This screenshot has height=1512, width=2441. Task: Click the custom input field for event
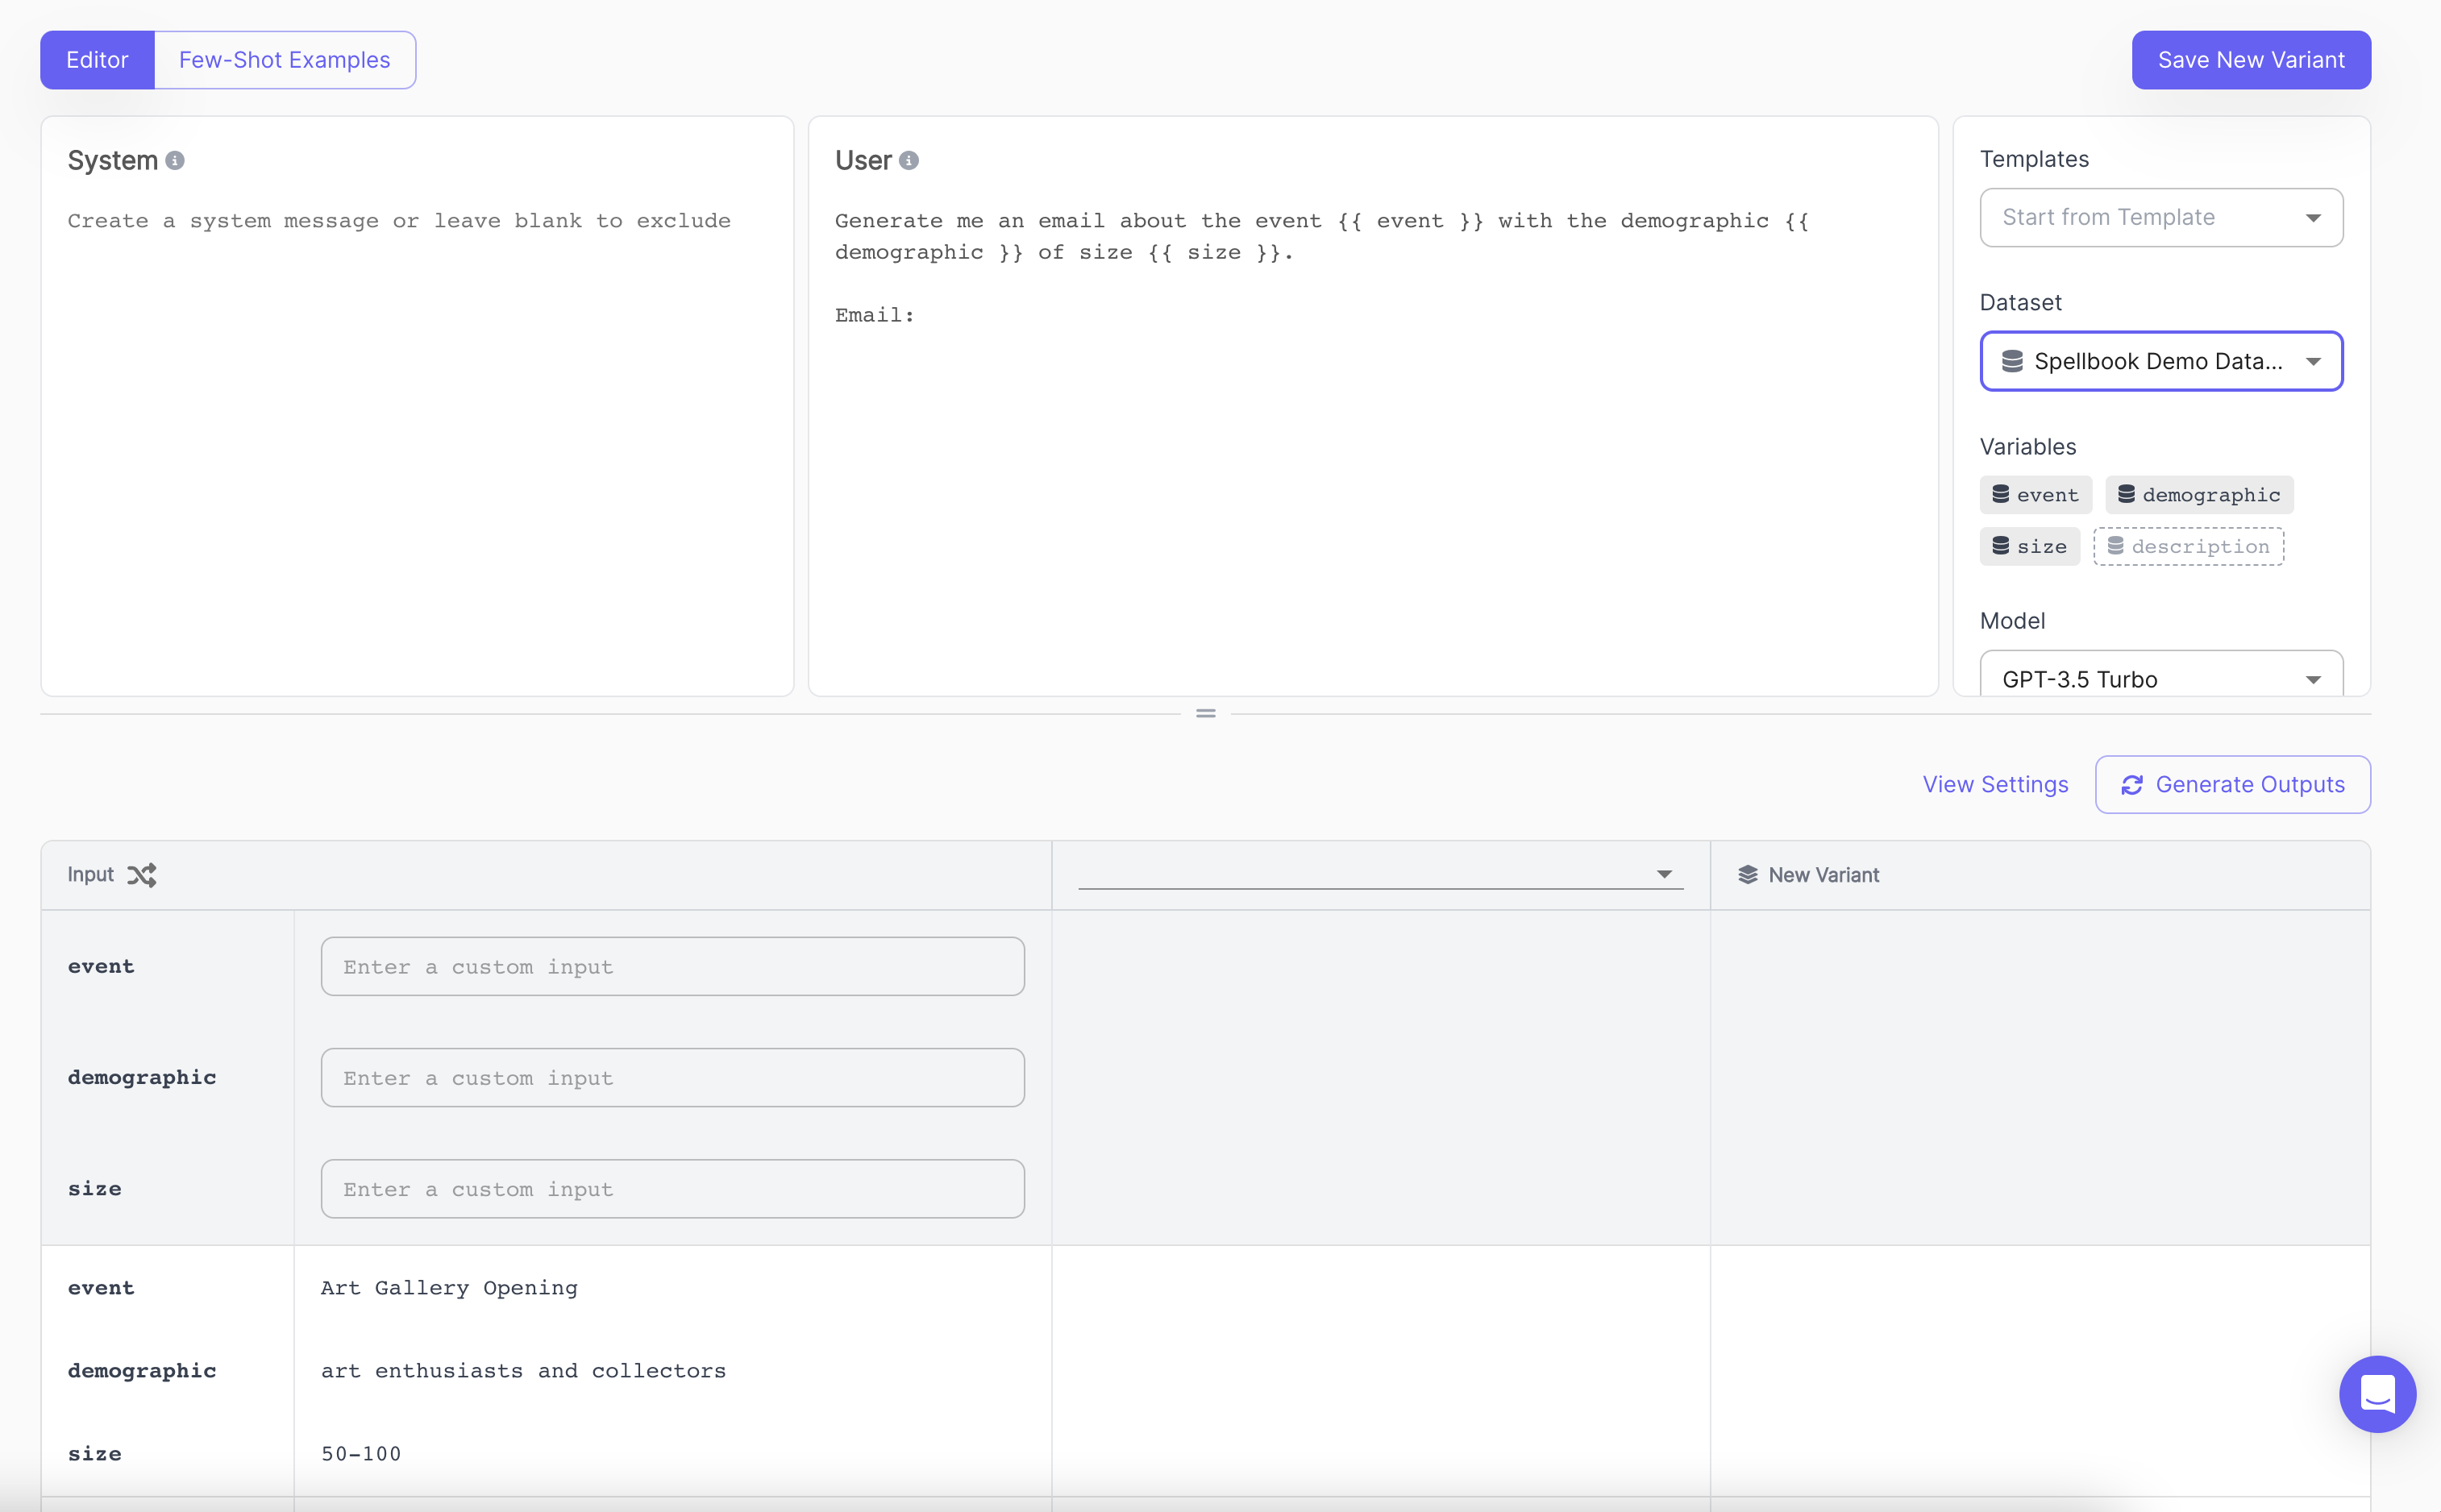[x=672, y=966]
